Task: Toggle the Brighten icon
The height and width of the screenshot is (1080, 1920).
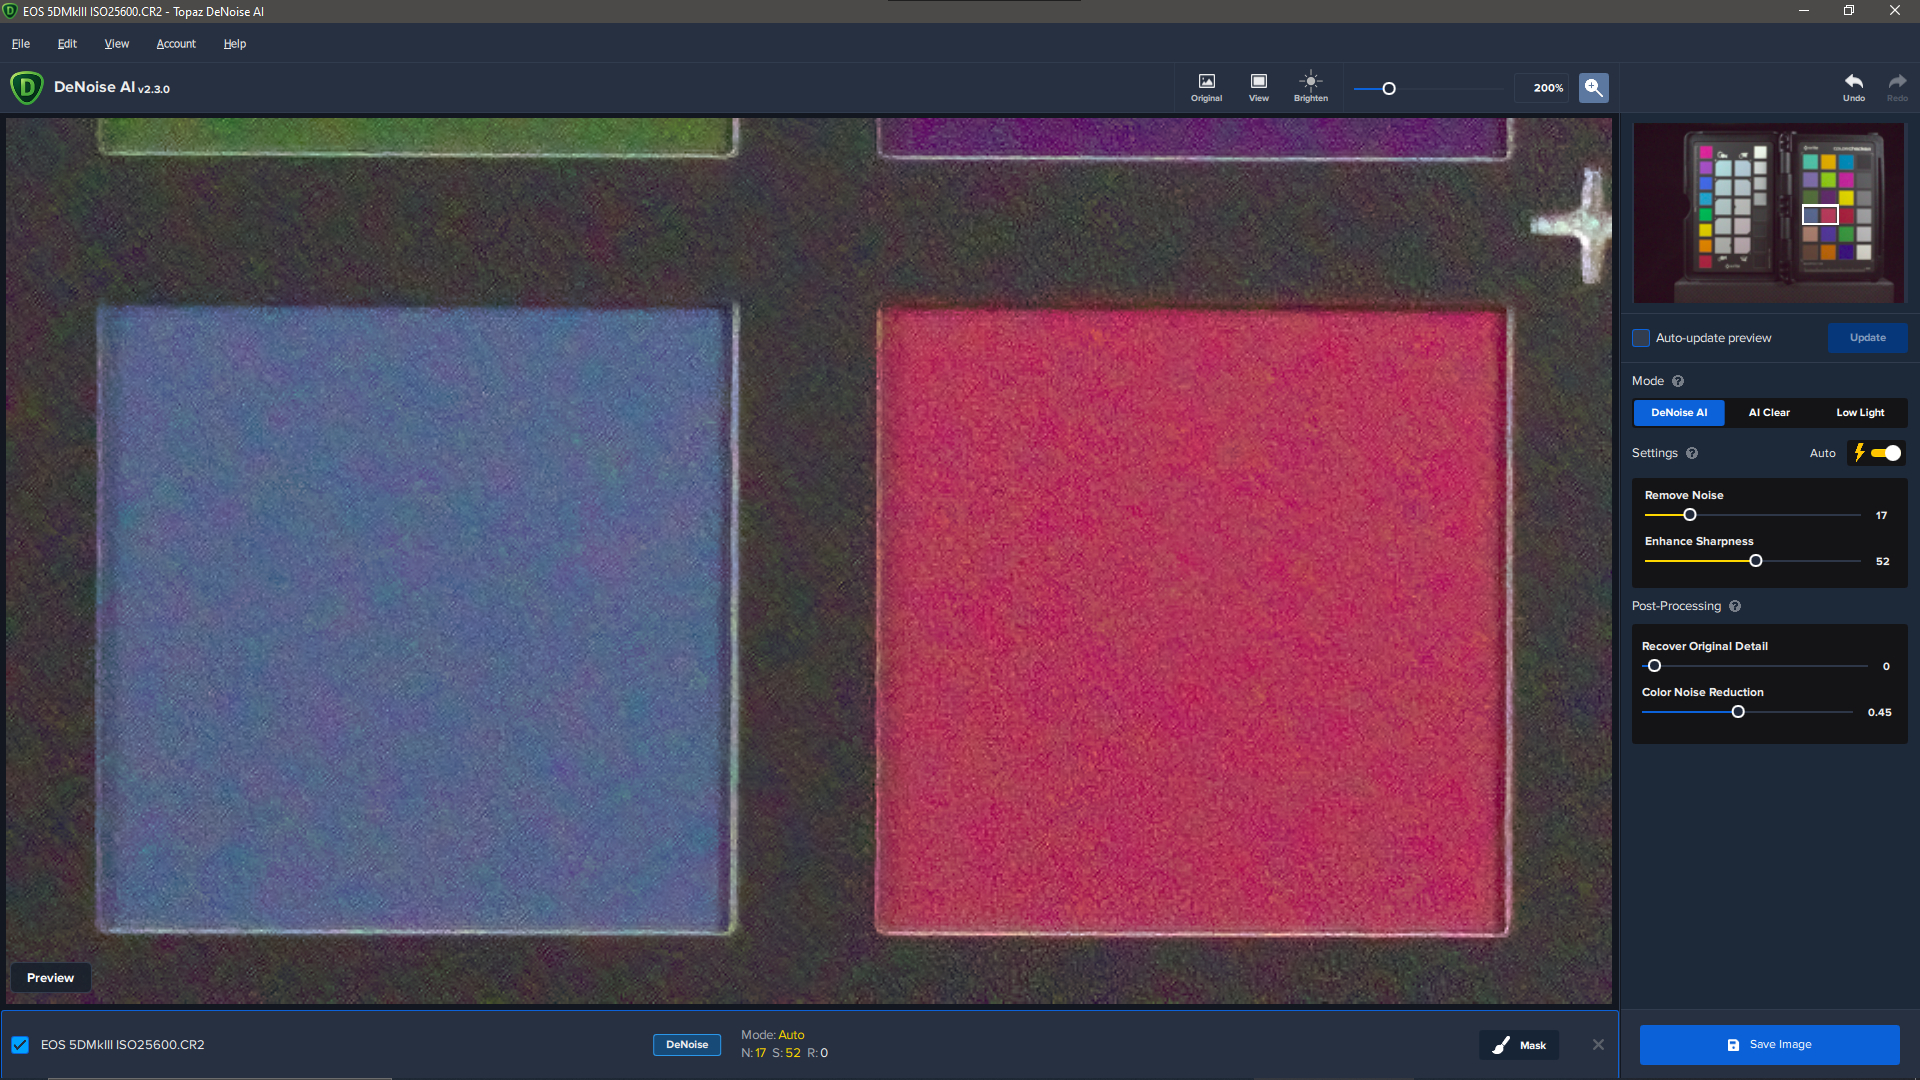Action: click(1310, 86)
